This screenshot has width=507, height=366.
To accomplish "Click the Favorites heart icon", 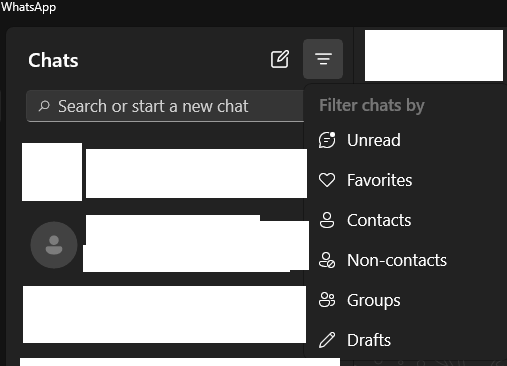I will [327, 180].
